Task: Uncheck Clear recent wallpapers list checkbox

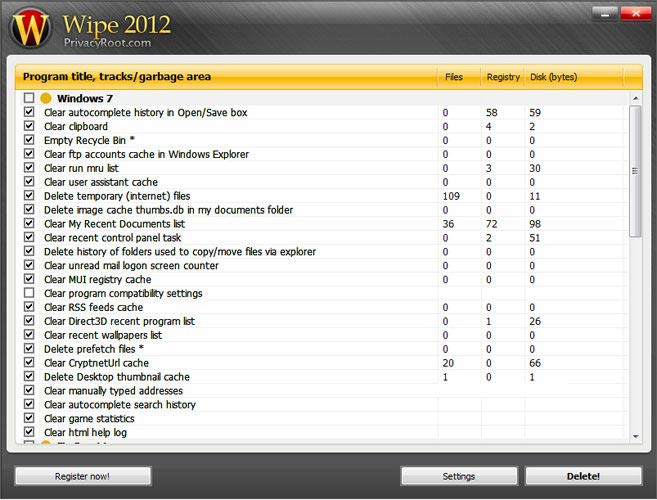Action: coord(29,334)
